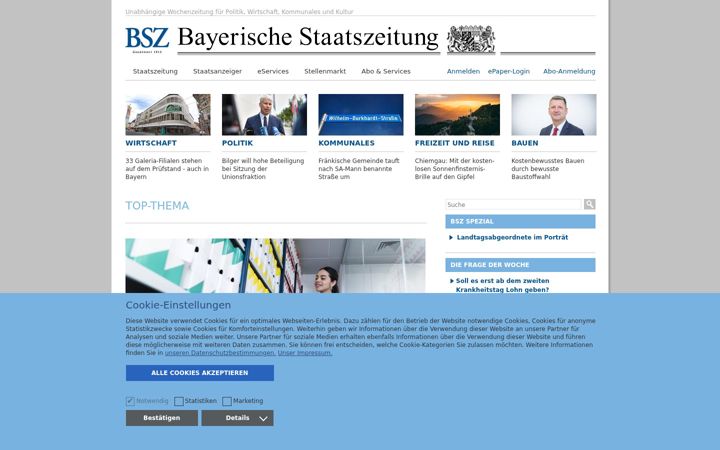720x450 pixels.
Task: Click the POLITIK section heading
Action: click(x=237, y=143)
